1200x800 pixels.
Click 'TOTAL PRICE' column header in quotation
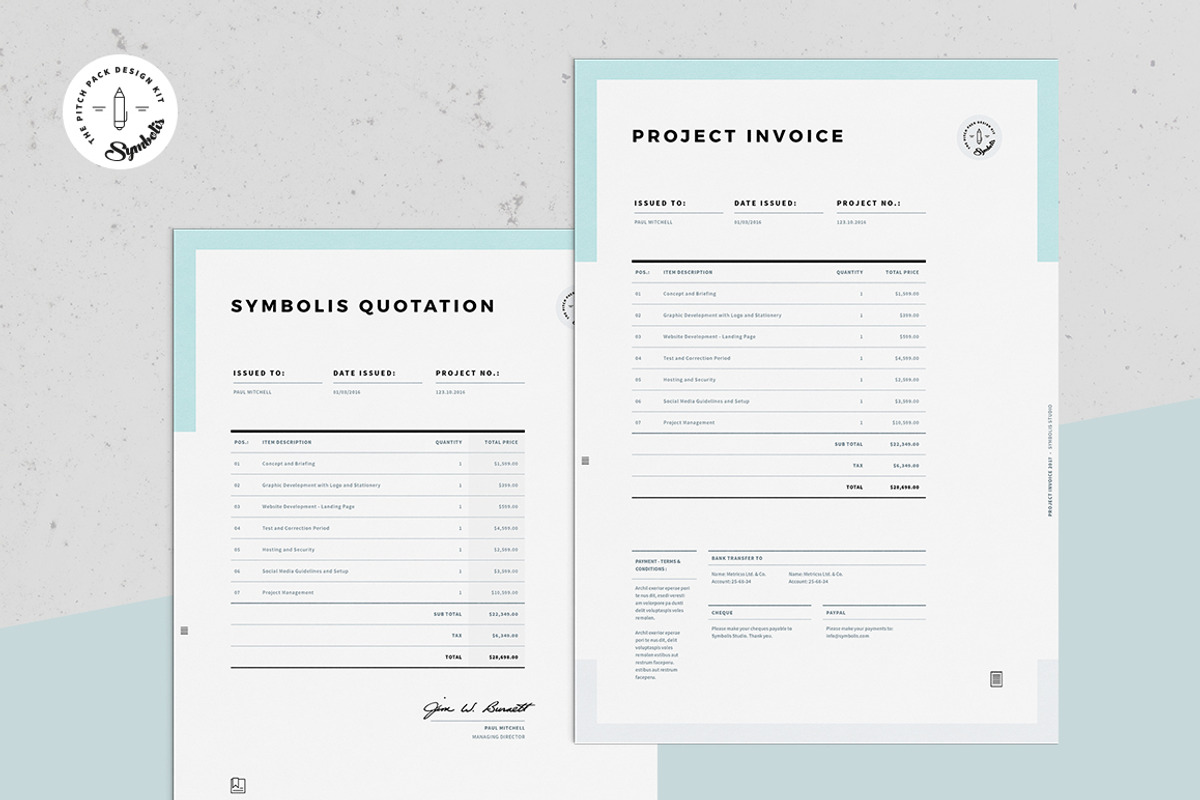501,442
